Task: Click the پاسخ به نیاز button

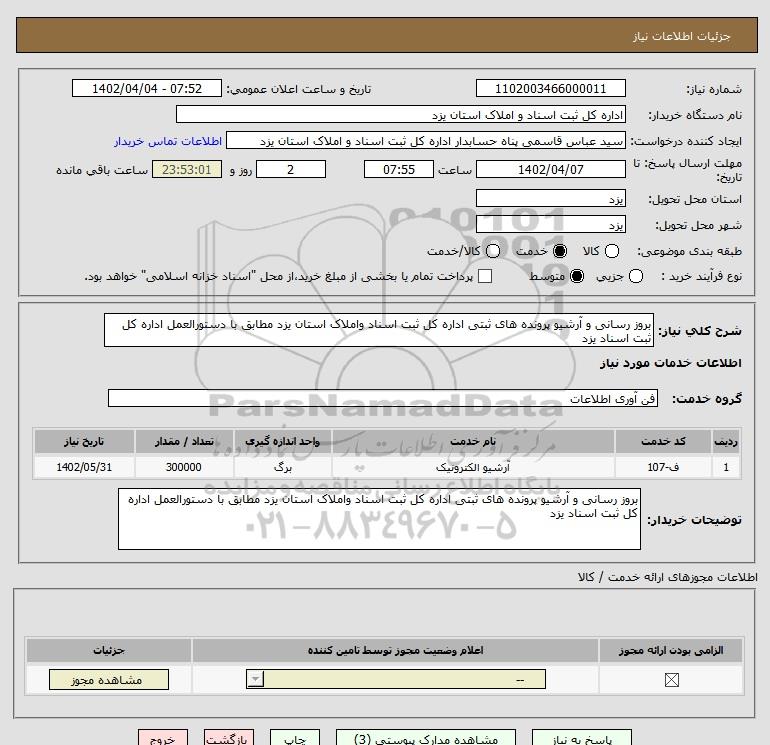Action: pyautogui.click(x=581, y=738)
